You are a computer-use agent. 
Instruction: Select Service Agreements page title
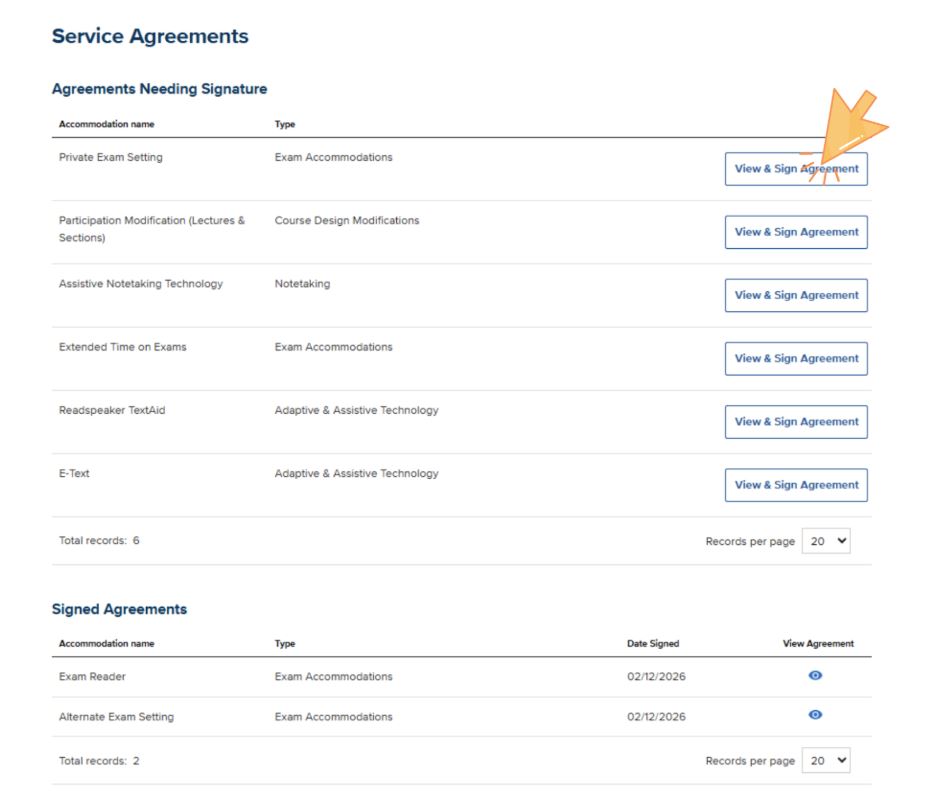150,36
